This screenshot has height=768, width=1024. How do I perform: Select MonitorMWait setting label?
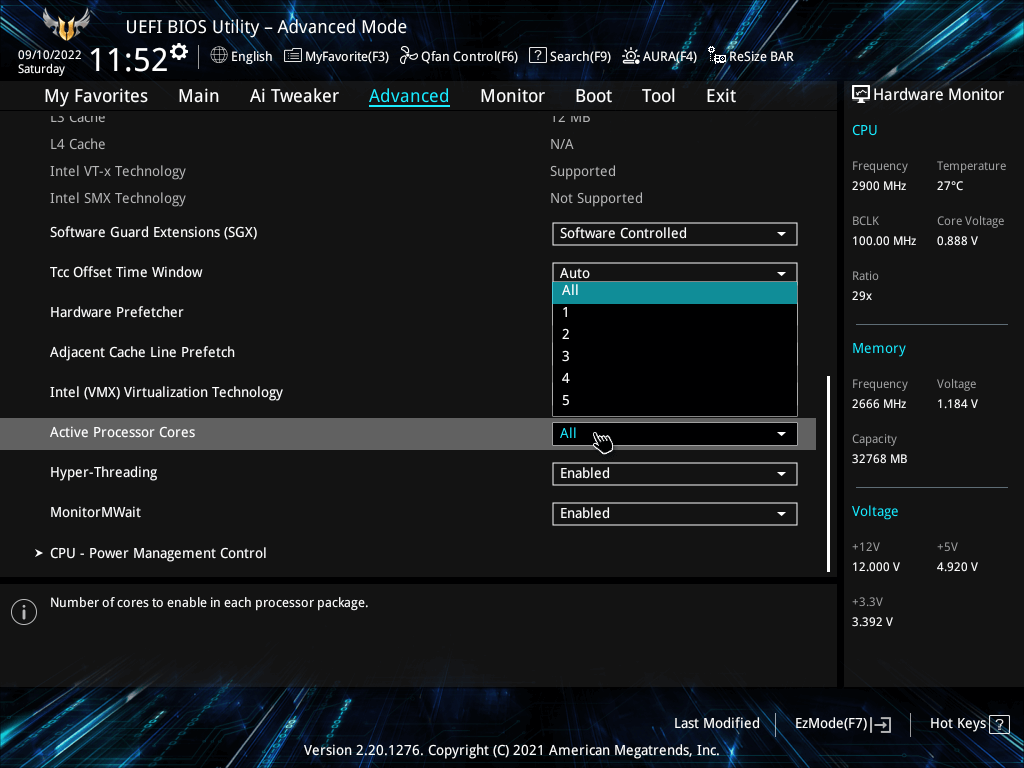pyautogui.click(x=95, y=513)
